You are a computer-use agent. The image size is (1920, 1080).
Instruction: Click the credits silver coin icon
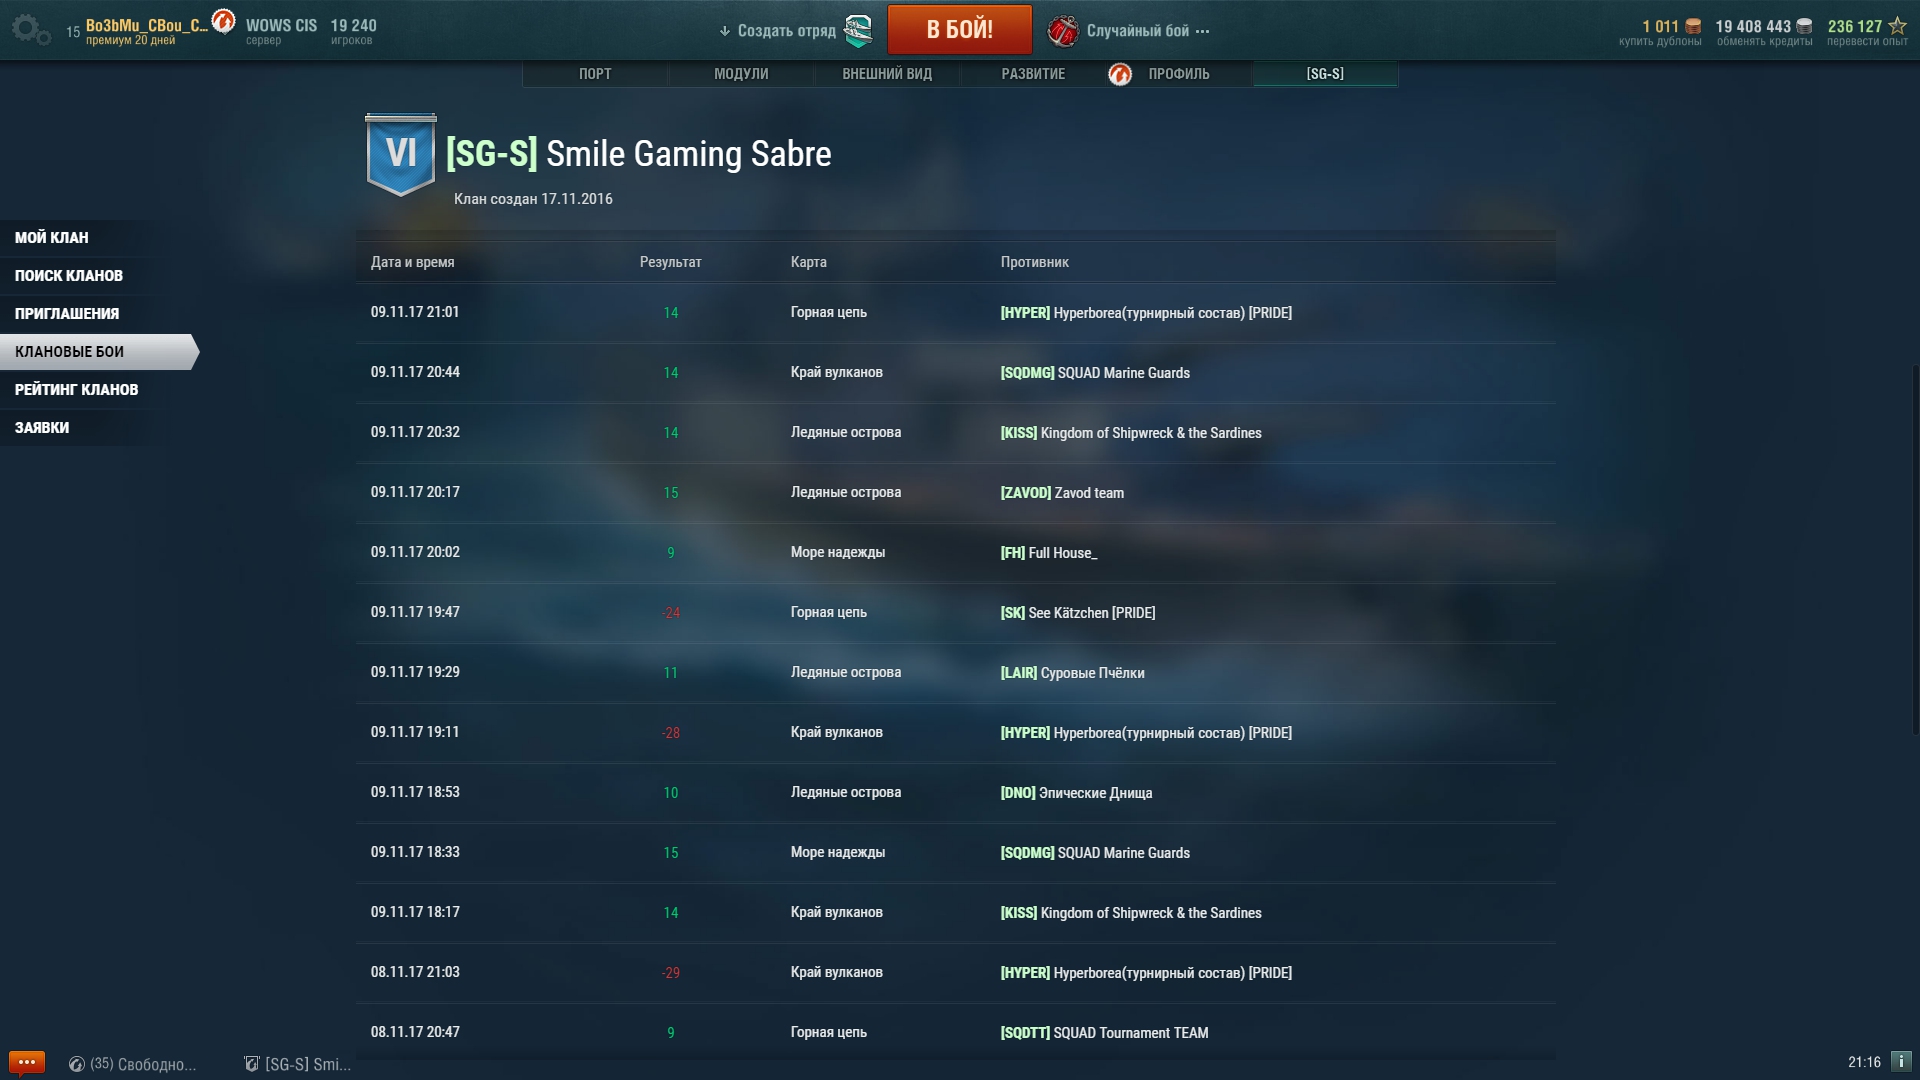1804,27
